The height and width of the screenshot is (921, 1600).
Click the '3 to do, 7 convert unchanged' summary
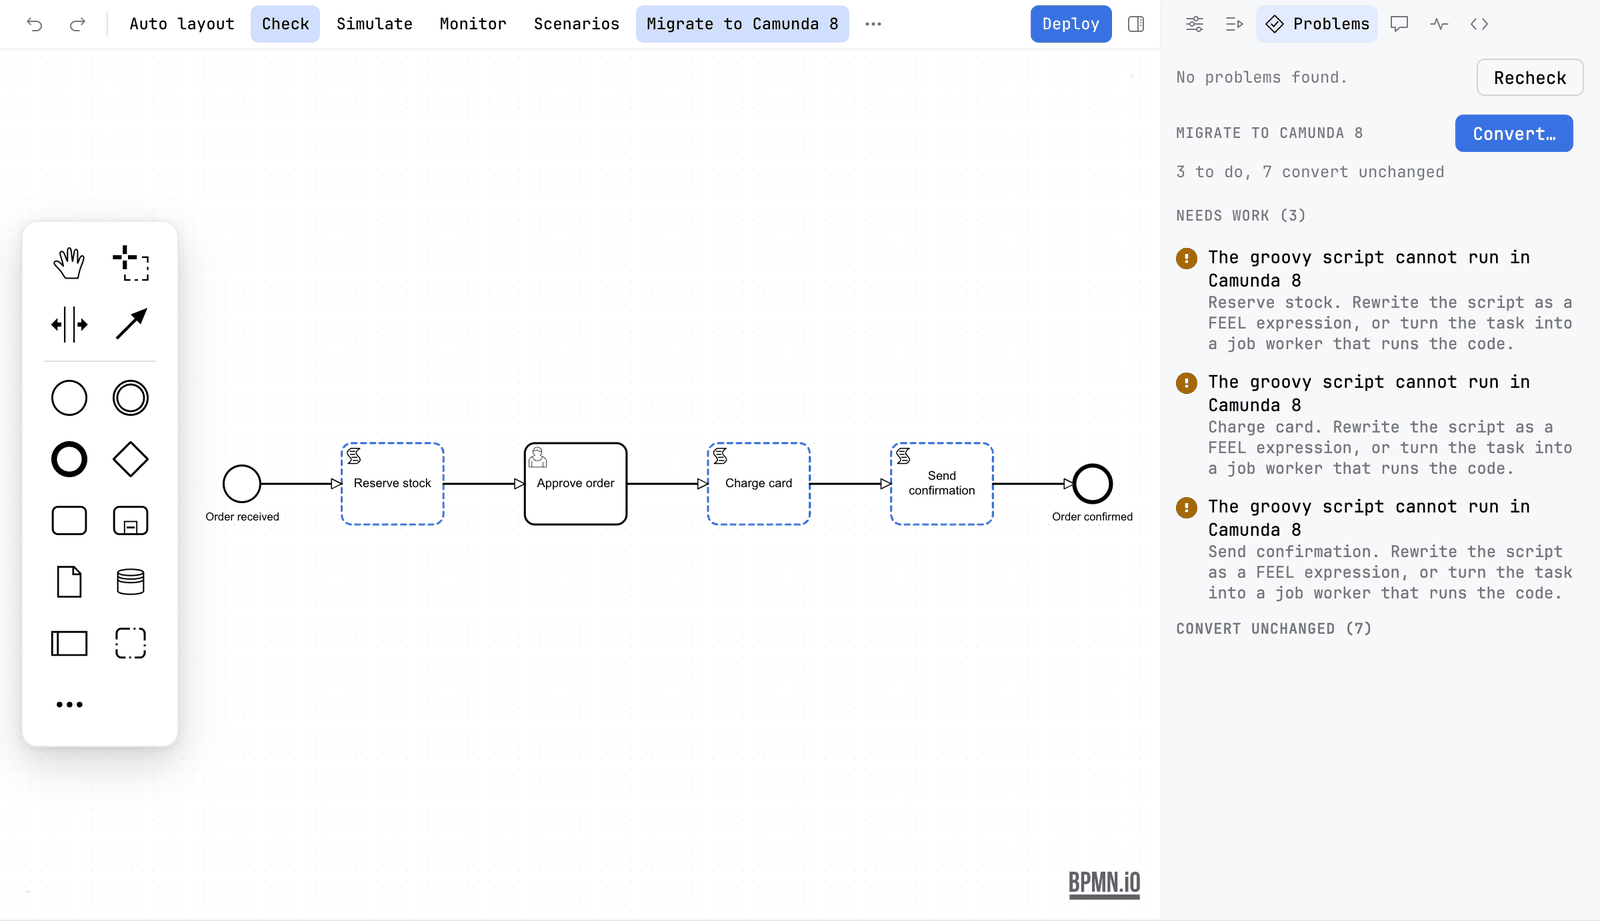click(1310, 172)
